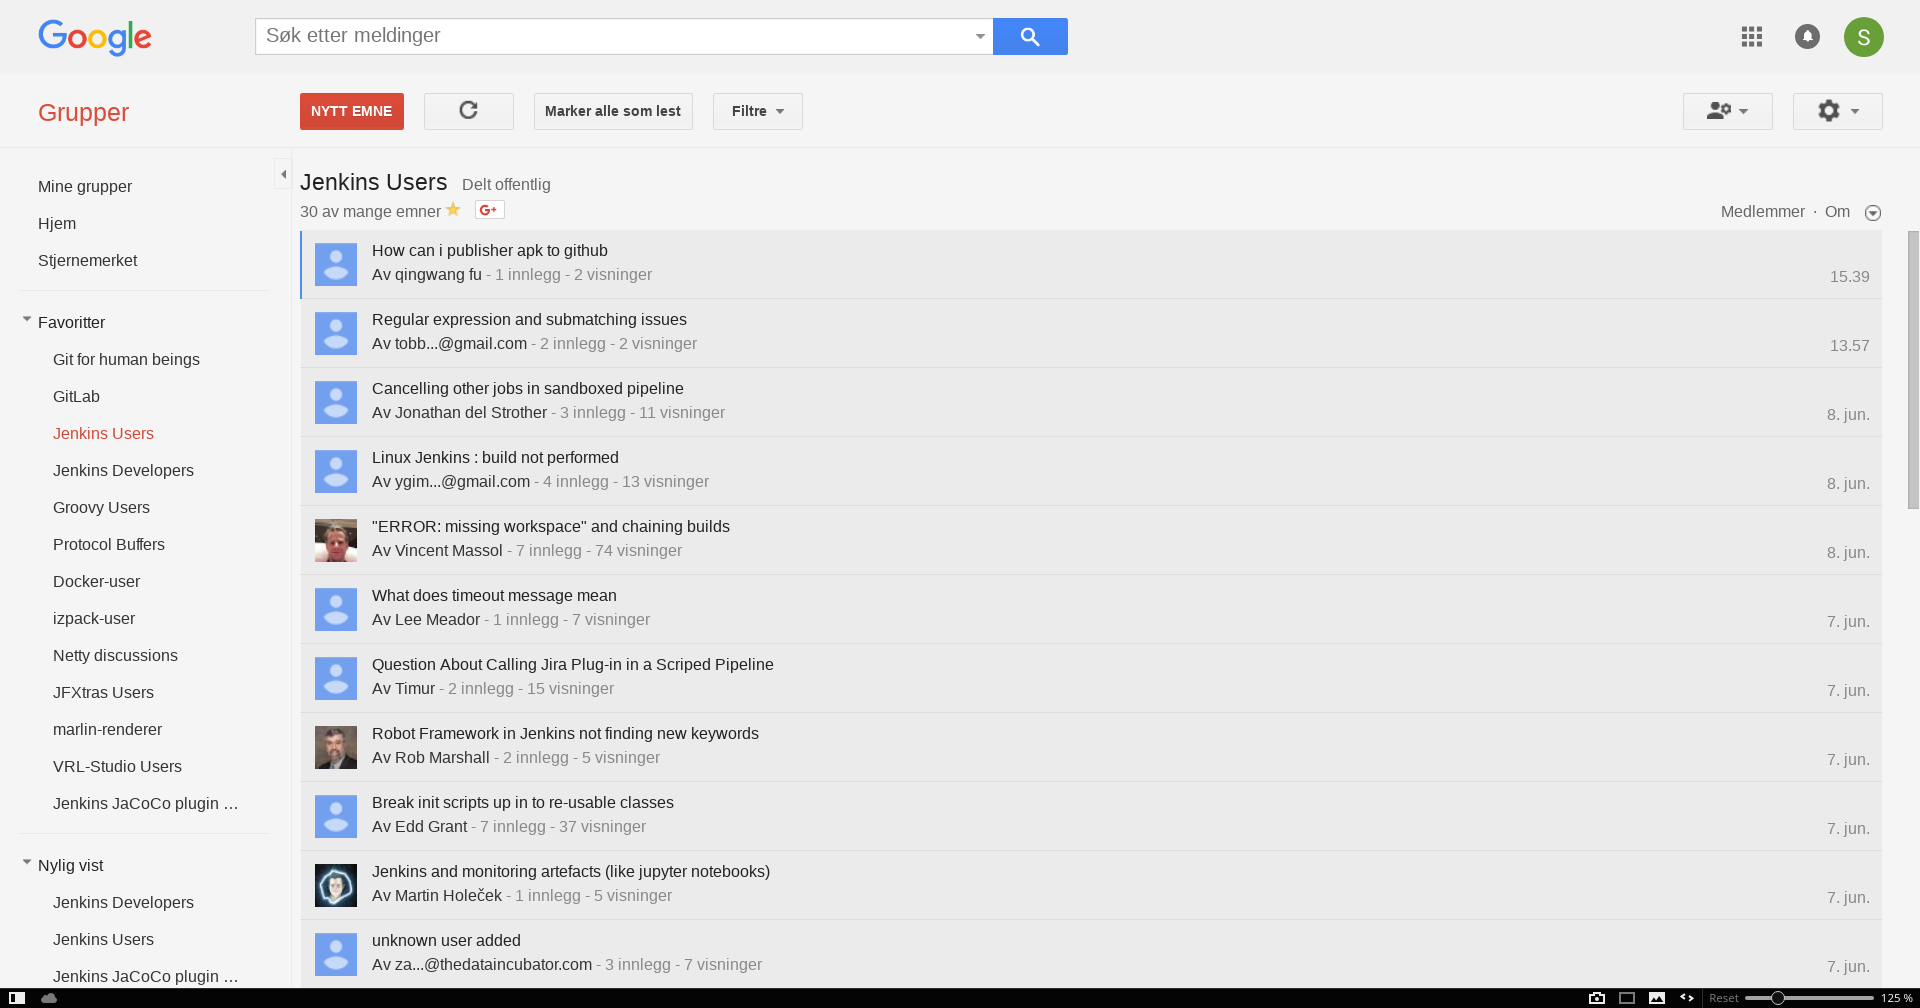
Task: Open Mine grupper
Action: tap(85, 186)
